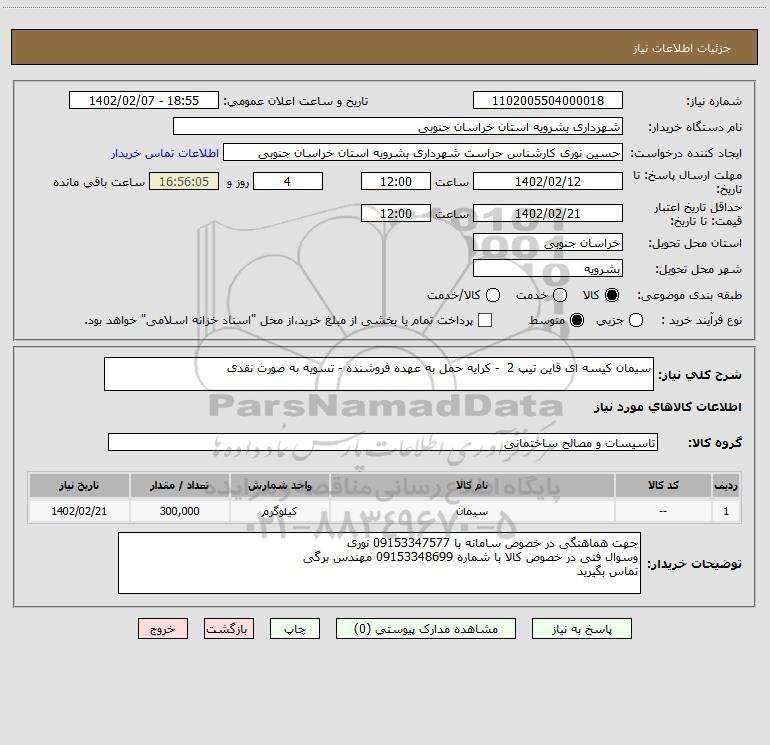
Task: Click the تاریخ نیاز column header
Action: [79, 486]
